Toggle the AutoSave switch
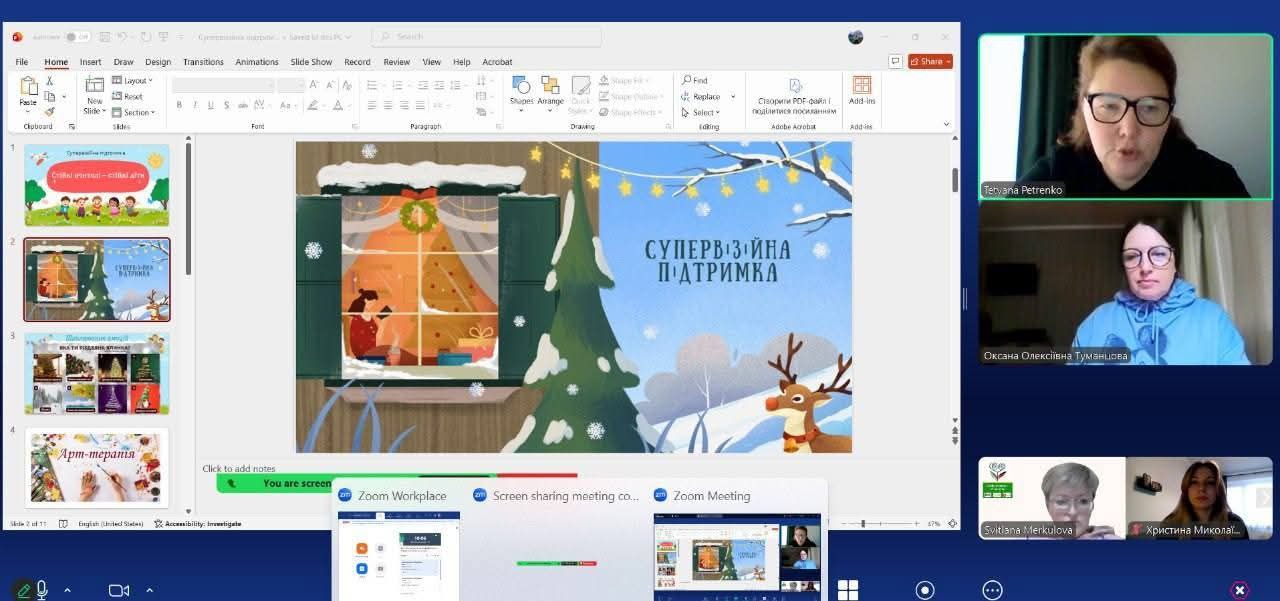 77,37
